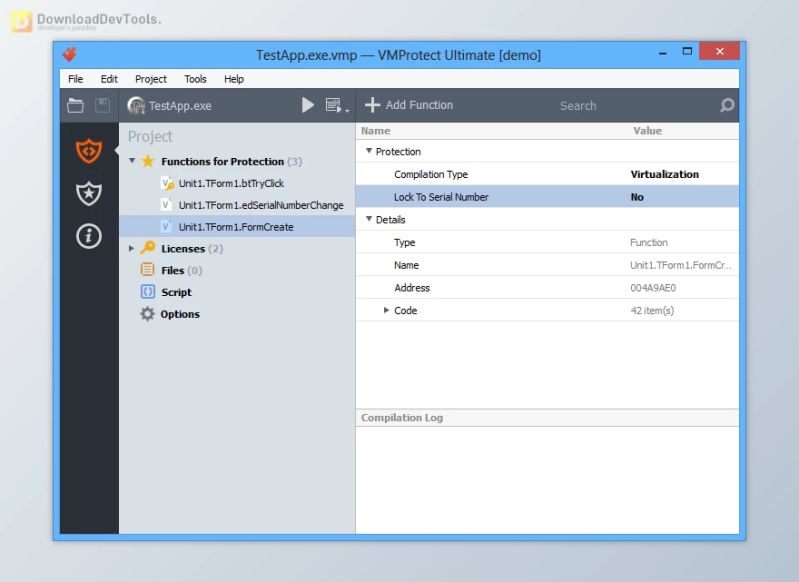Click the 42 item(s) Code value
The width and height of the screenshot is (799, 582).
652,310
